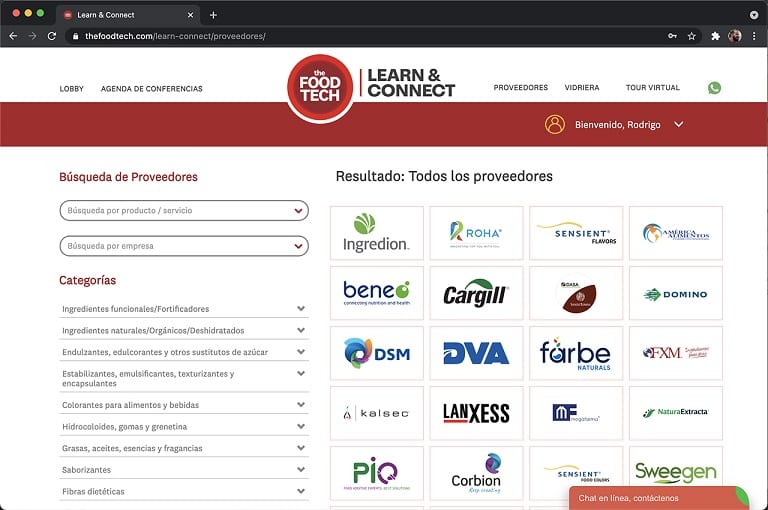Image resolution: width=768 pixels, height=510 pixels.
Task: Open the TOUR VIRTUAL menu item
Action: click(652, 87)
